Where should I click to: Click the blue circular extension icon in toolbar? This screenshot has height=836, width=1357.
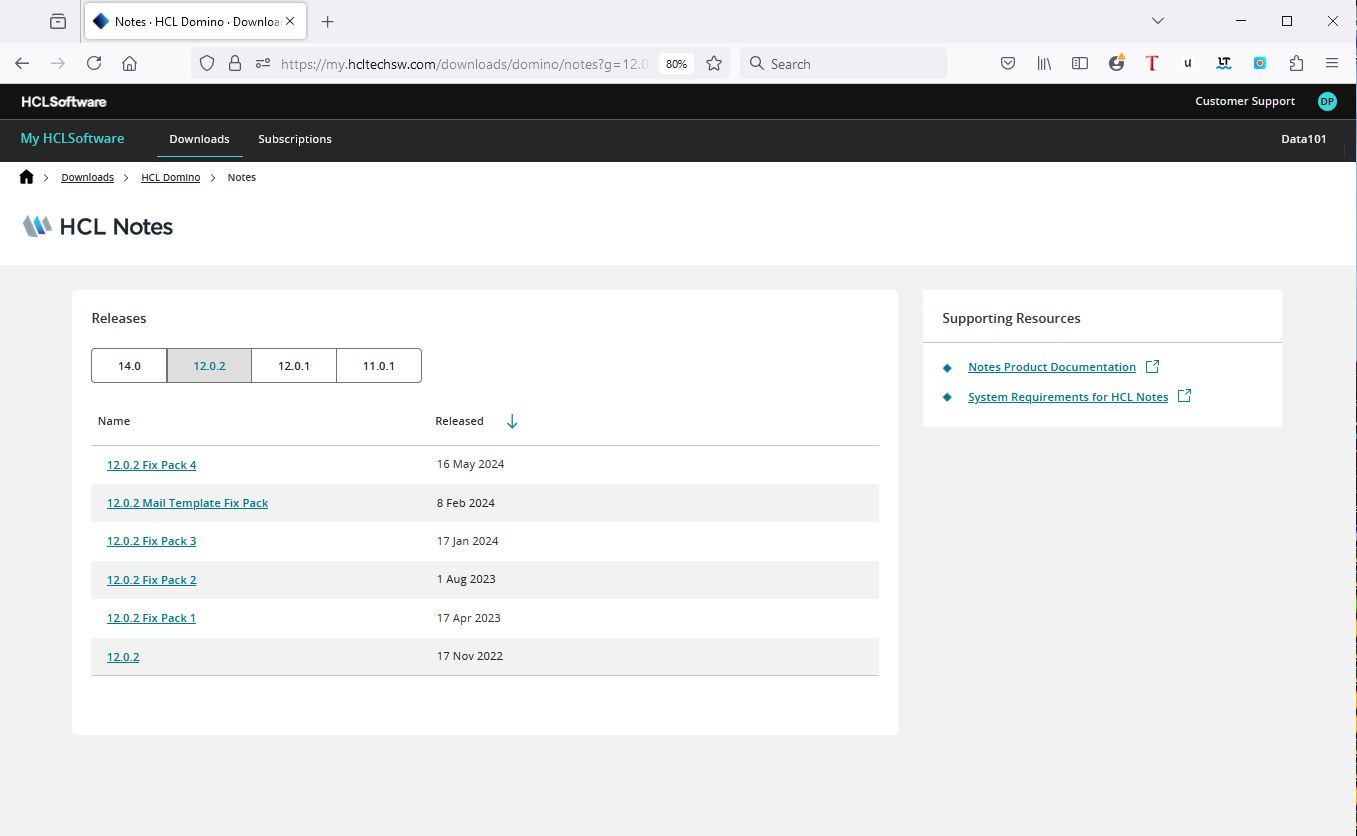(1260, 63)
